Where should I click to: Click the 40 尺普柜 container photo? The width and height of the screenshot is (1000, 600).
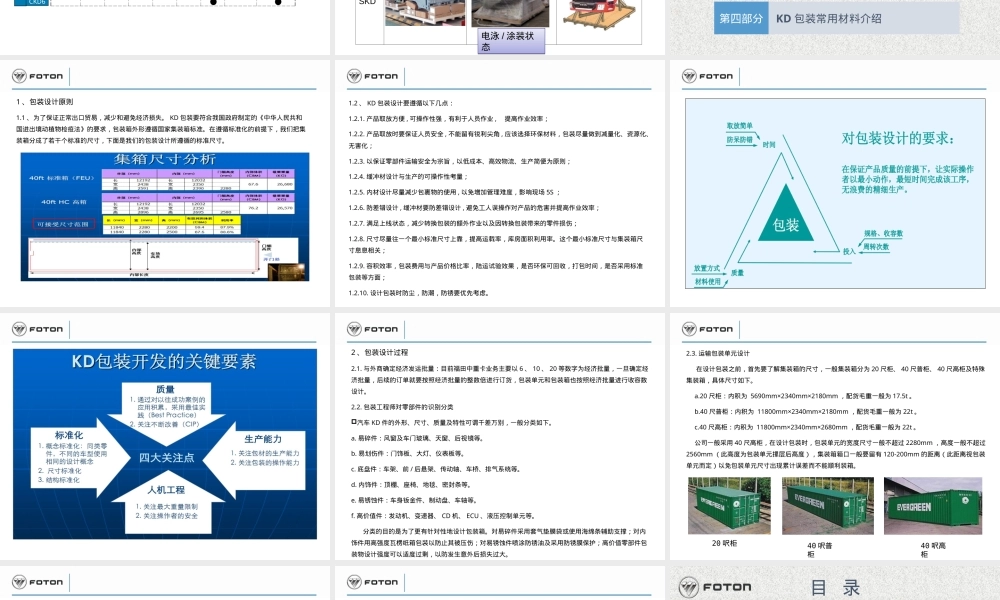(x=828, y=506)
